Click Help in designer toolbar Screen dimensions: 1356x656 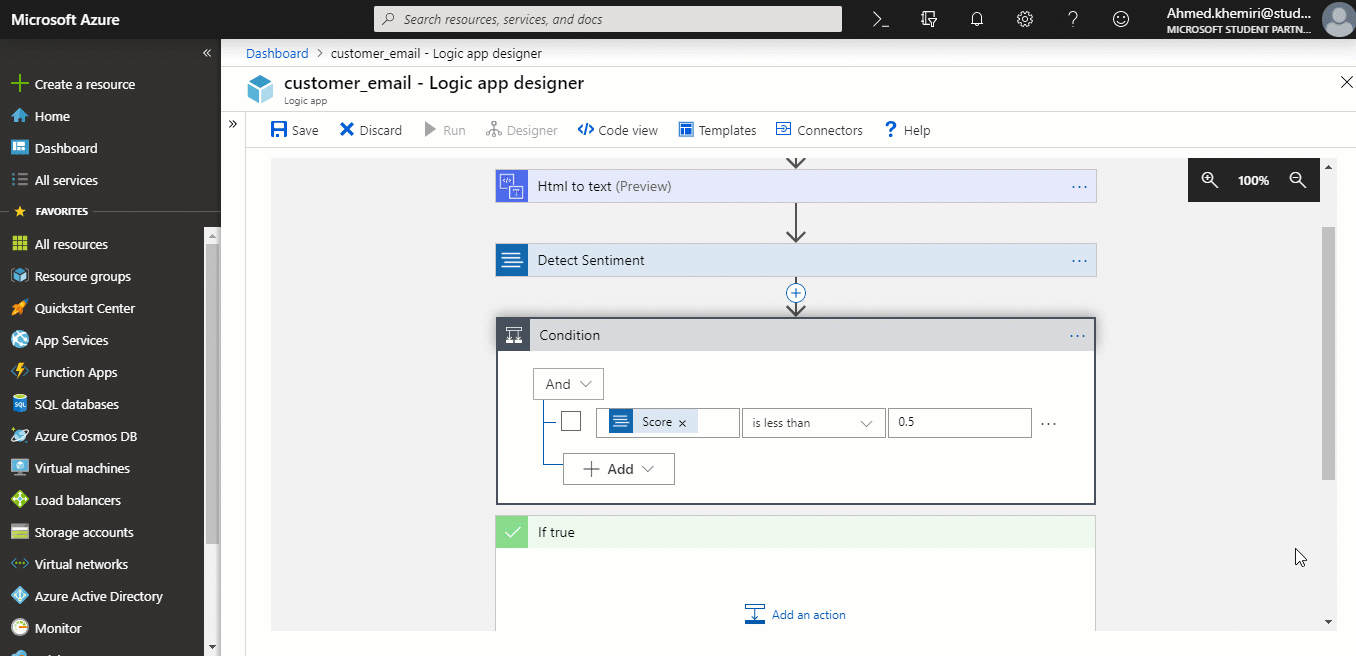[908, 130]
